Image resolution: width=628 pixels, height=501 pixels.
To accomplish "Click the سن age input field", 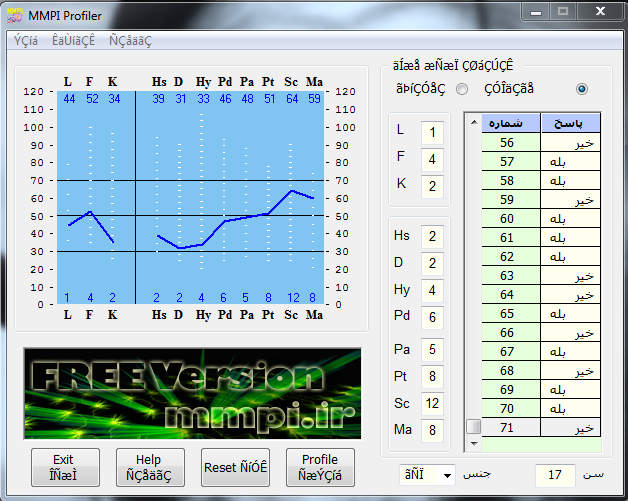I will 554,474.
